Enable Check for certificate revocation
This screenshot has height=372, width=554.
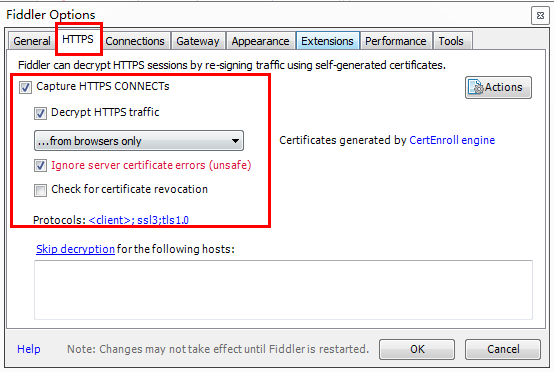(x=40, y=190)
